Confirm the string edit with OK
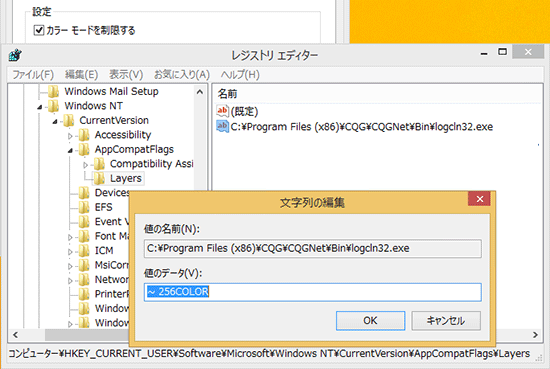Image resolution: width=550 pixels, height=369 pixels. [370, 321]
